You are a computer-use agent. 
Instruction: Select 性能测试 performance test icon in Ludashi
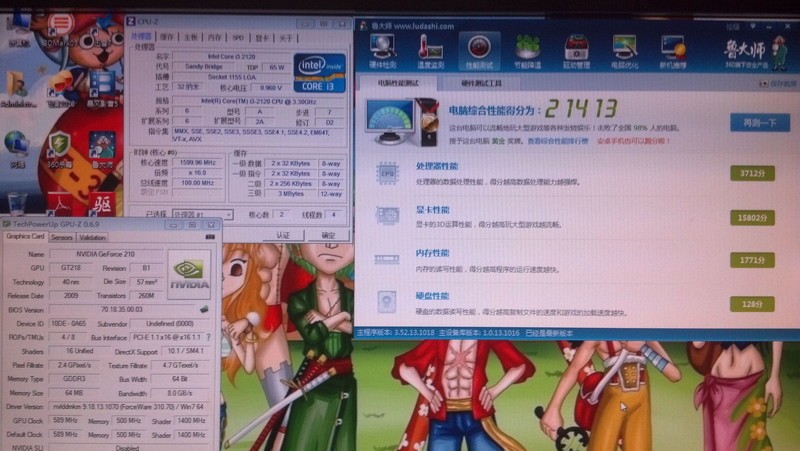tap(479, 52)
